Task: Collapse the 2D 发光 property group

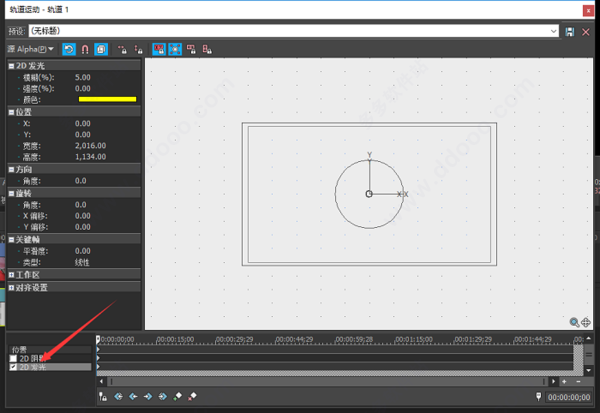Action: tap(11, 66)
